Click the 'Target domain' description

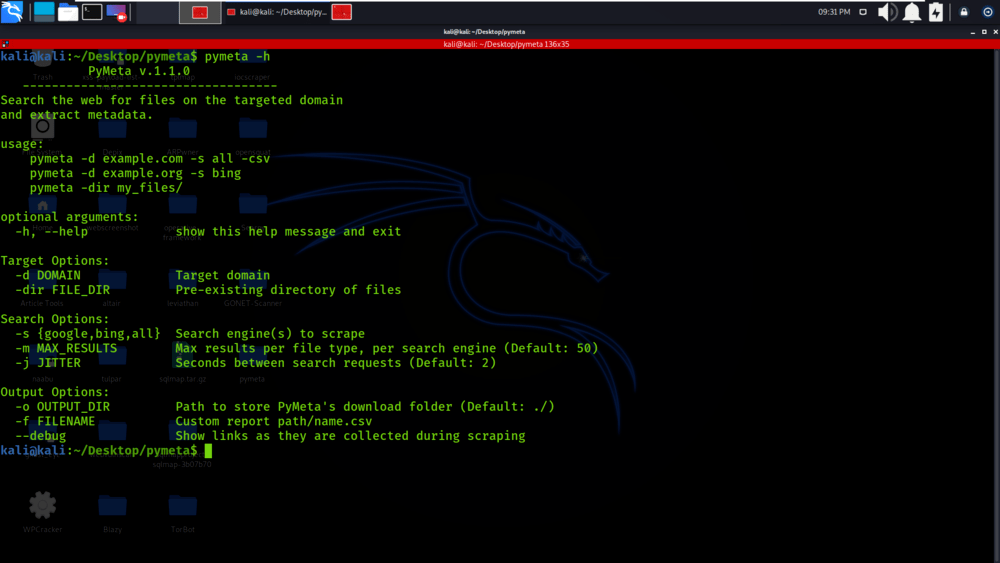point(223,275)
